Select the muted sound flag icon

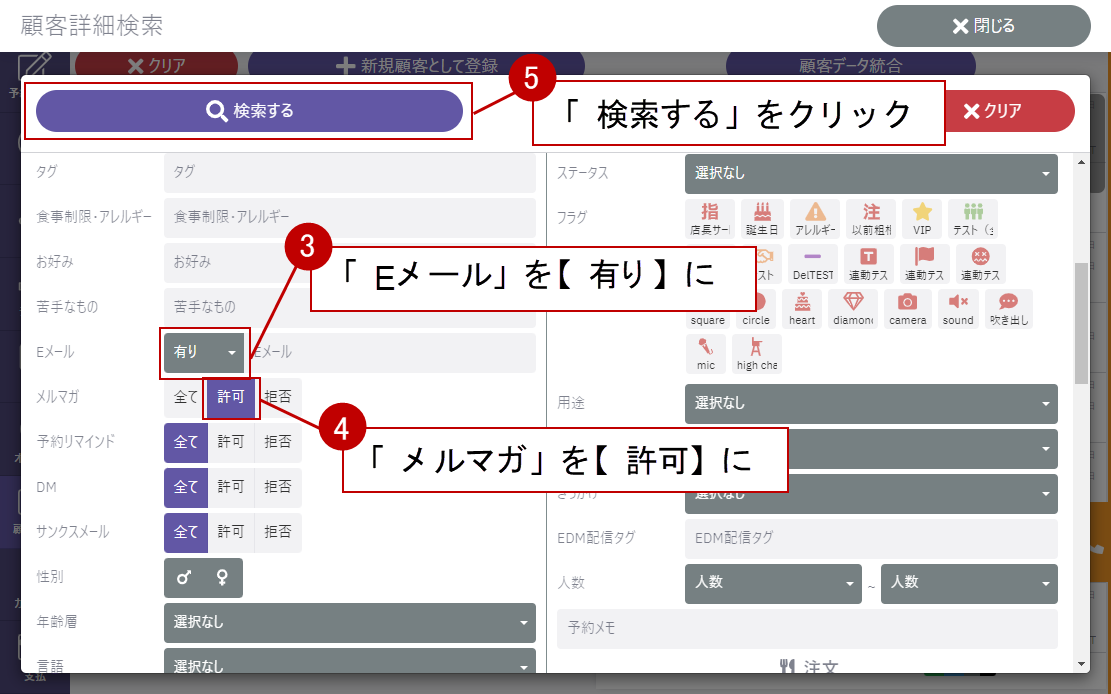(958, 308)
